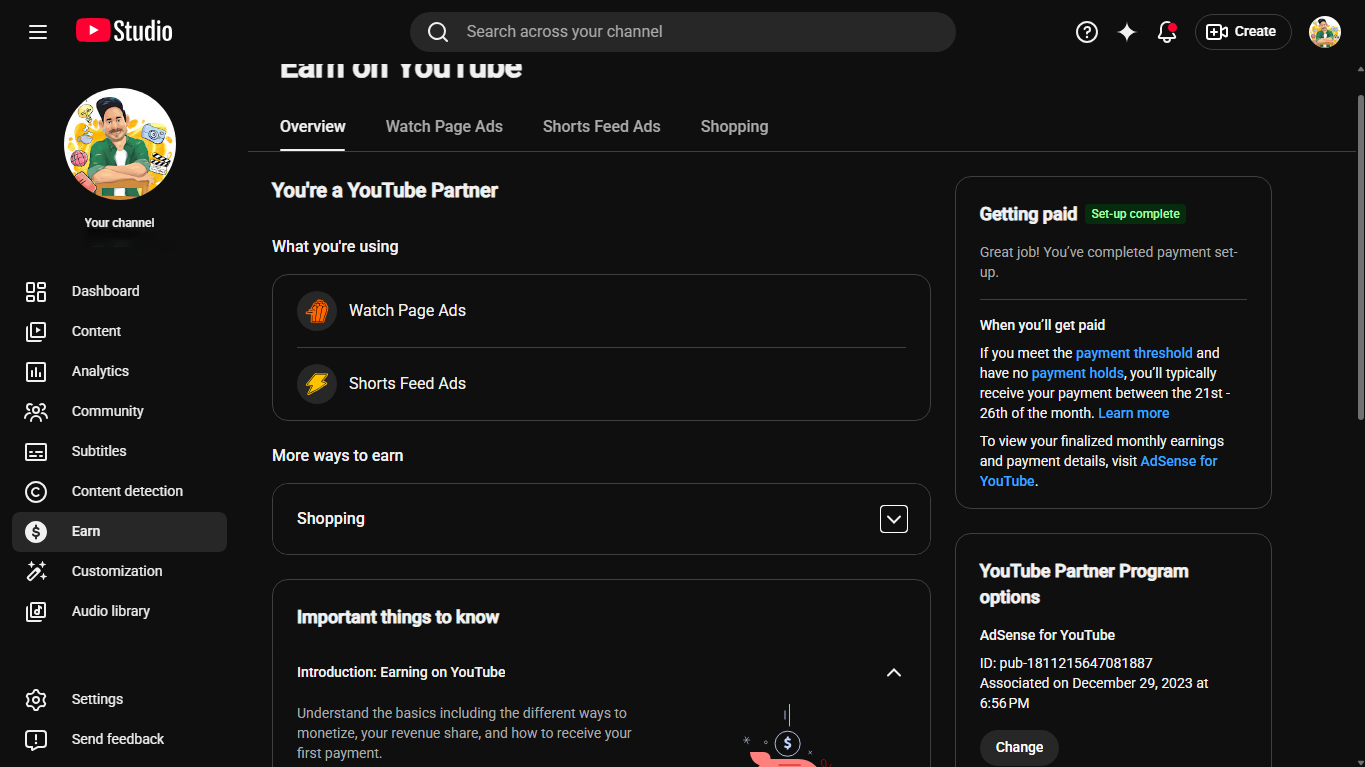Open Content detection in the sidebar
Viewport: 1365px width, 767px height.
(119, 491)
